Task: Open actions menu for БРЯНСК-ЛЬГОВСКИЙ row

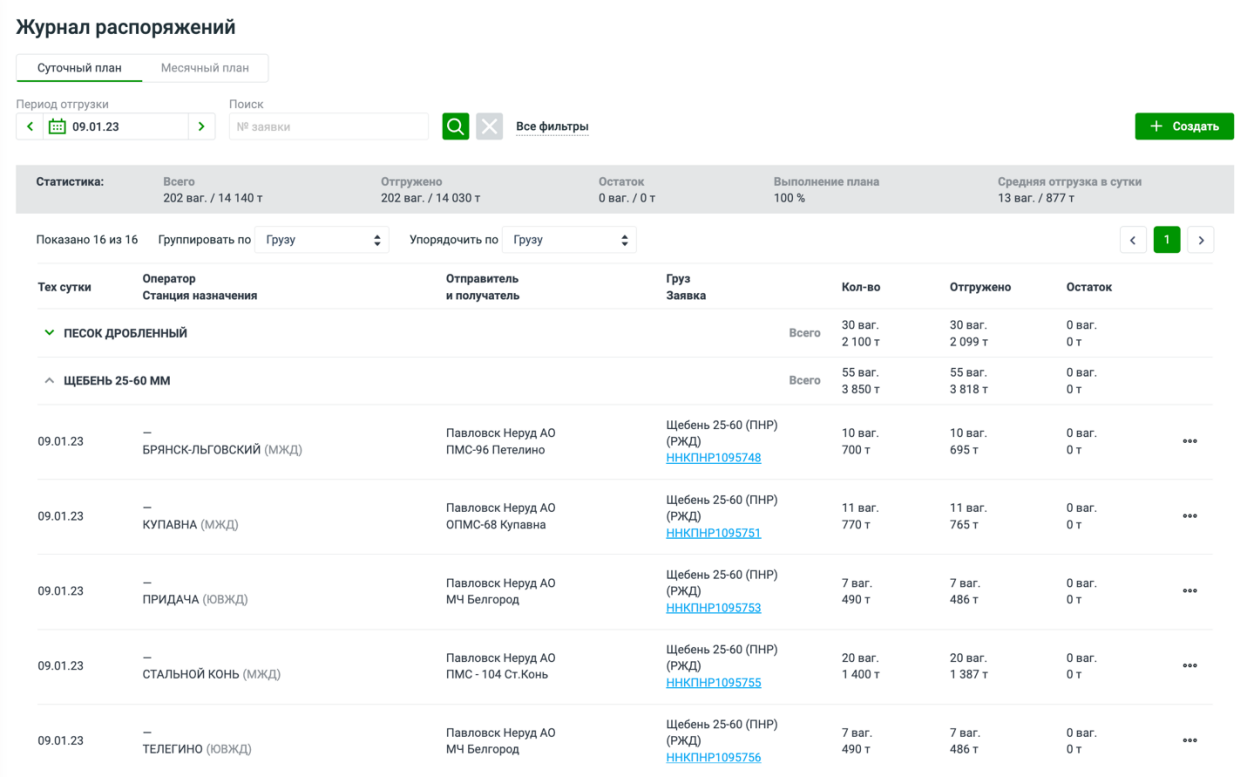Action: click(x=1189, y=441)
